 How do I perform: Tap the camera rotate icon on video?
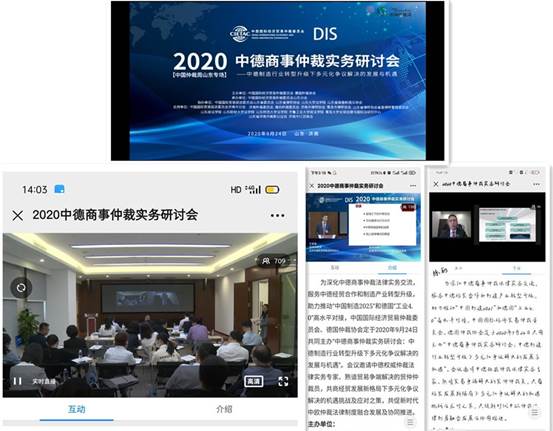pyautogui.click(x=21, y=288)
